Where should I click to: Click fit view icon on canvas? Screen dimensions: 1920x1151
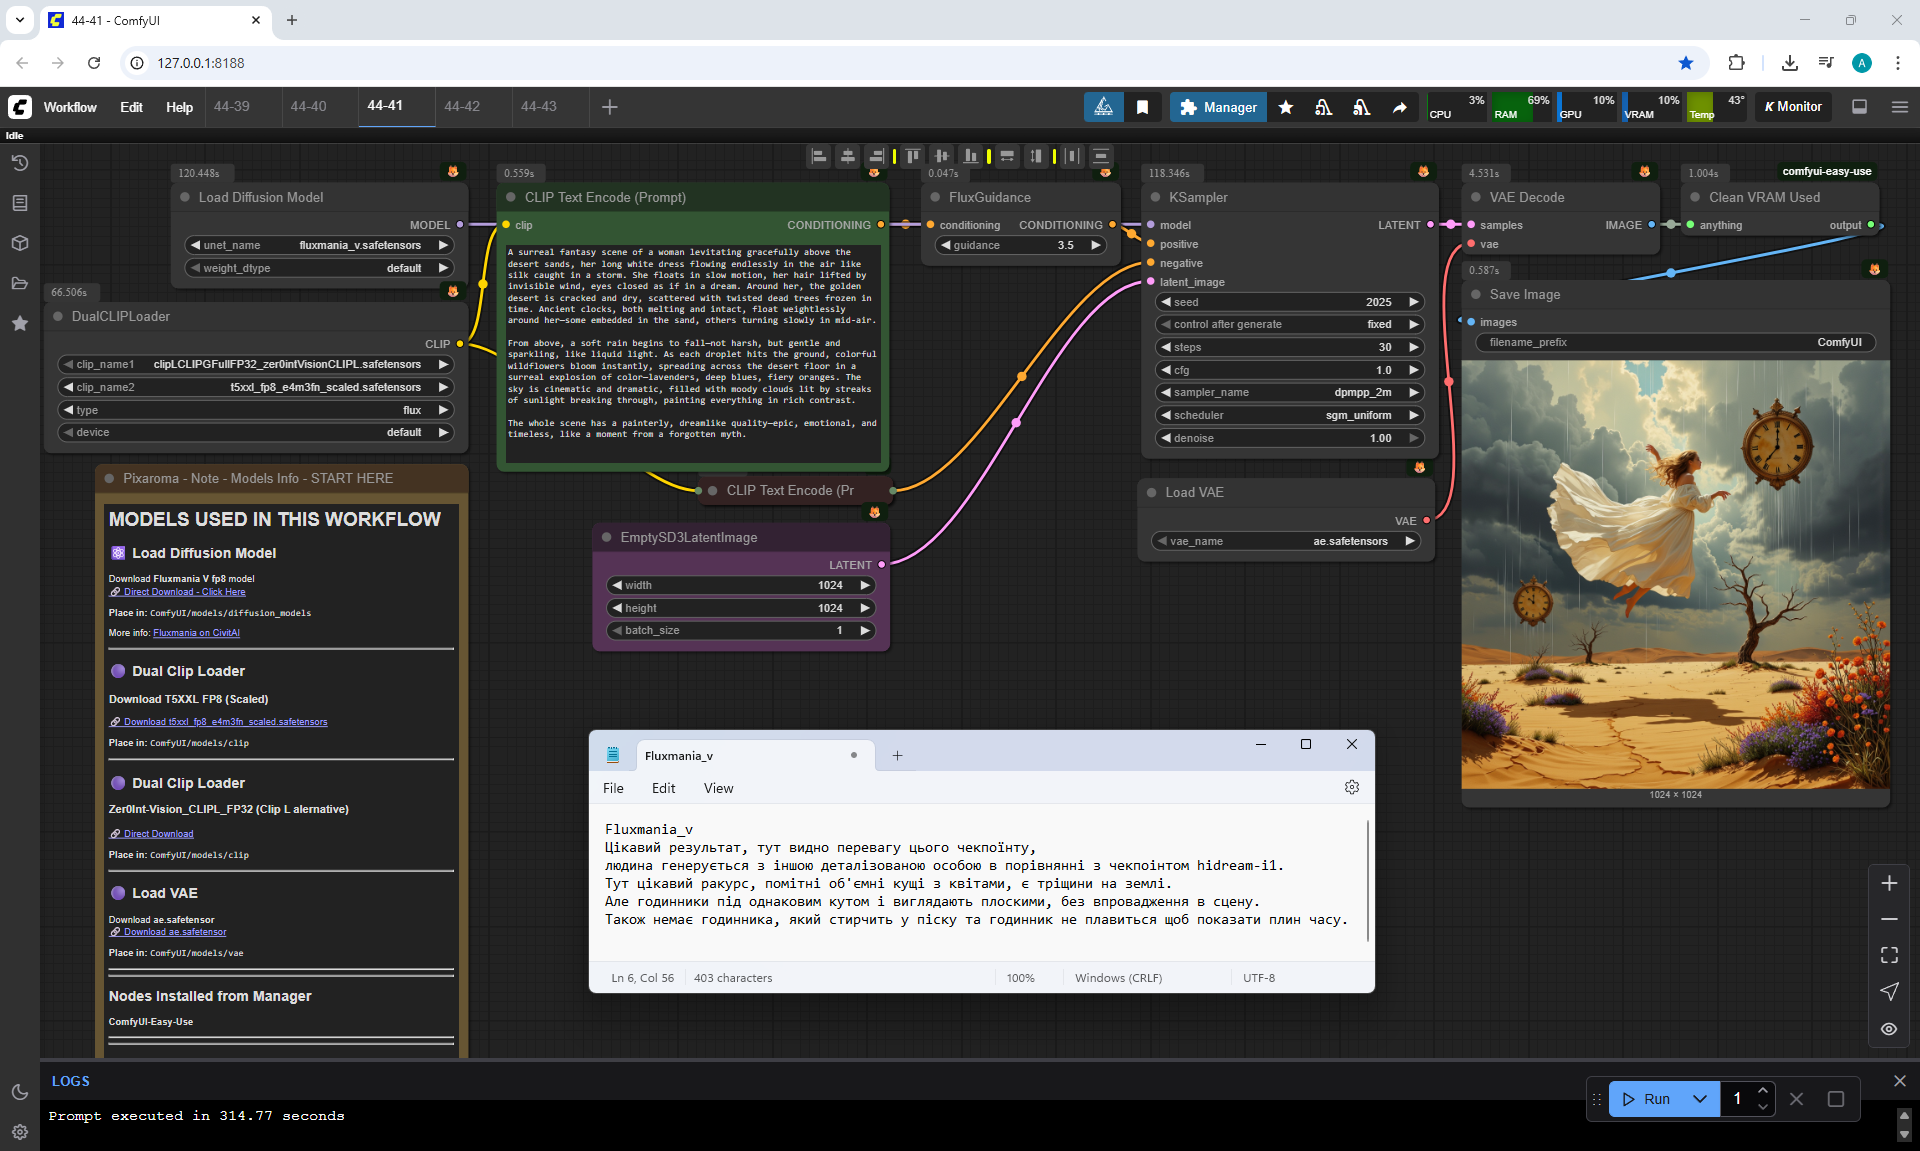click(x=1889, y=955)
